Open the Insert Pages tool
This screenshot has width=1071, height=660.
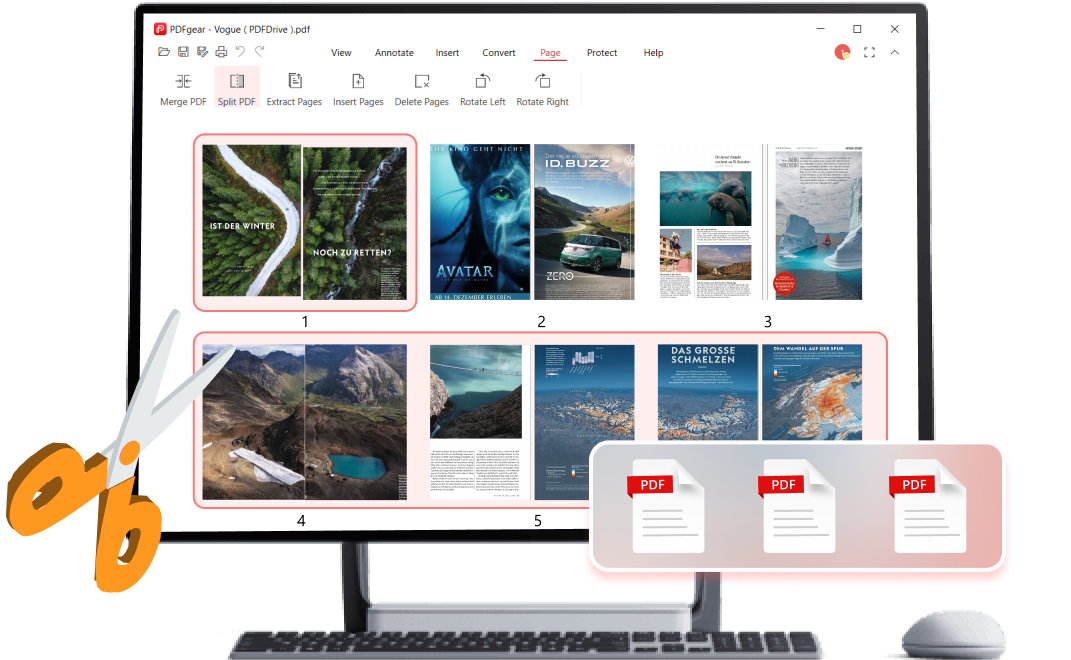[358, 90]
